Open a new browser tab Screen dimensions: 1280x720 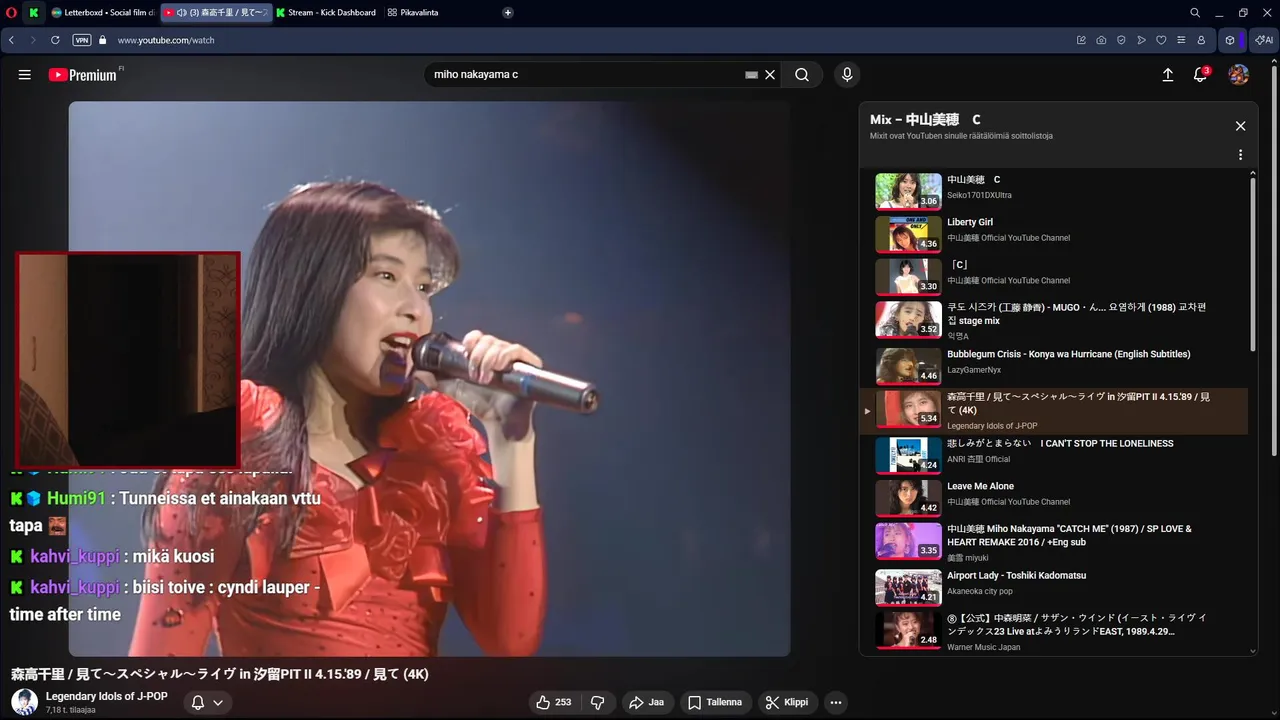click(508, 13)
